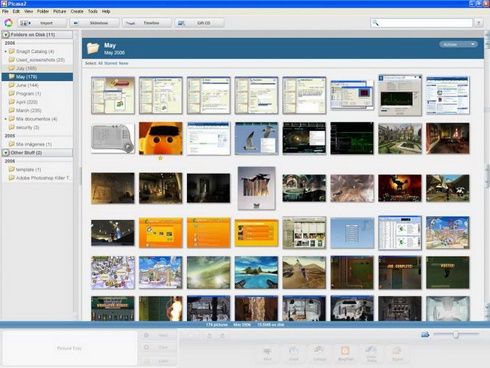The width and height of the screenshot is (490, 368).
Task: Click the All link next to Select
Action: click(100, 63)
